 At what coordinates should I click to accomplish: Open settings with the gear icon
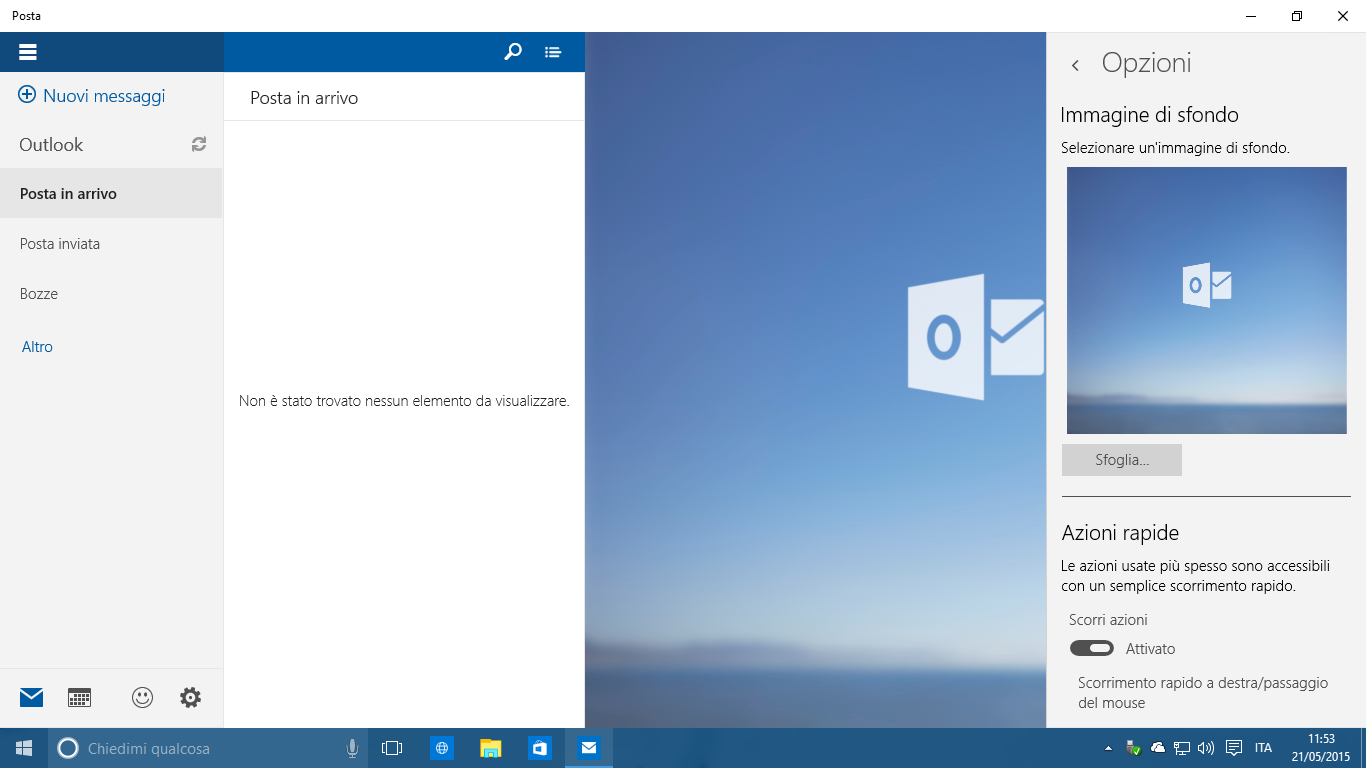[190, 698]
